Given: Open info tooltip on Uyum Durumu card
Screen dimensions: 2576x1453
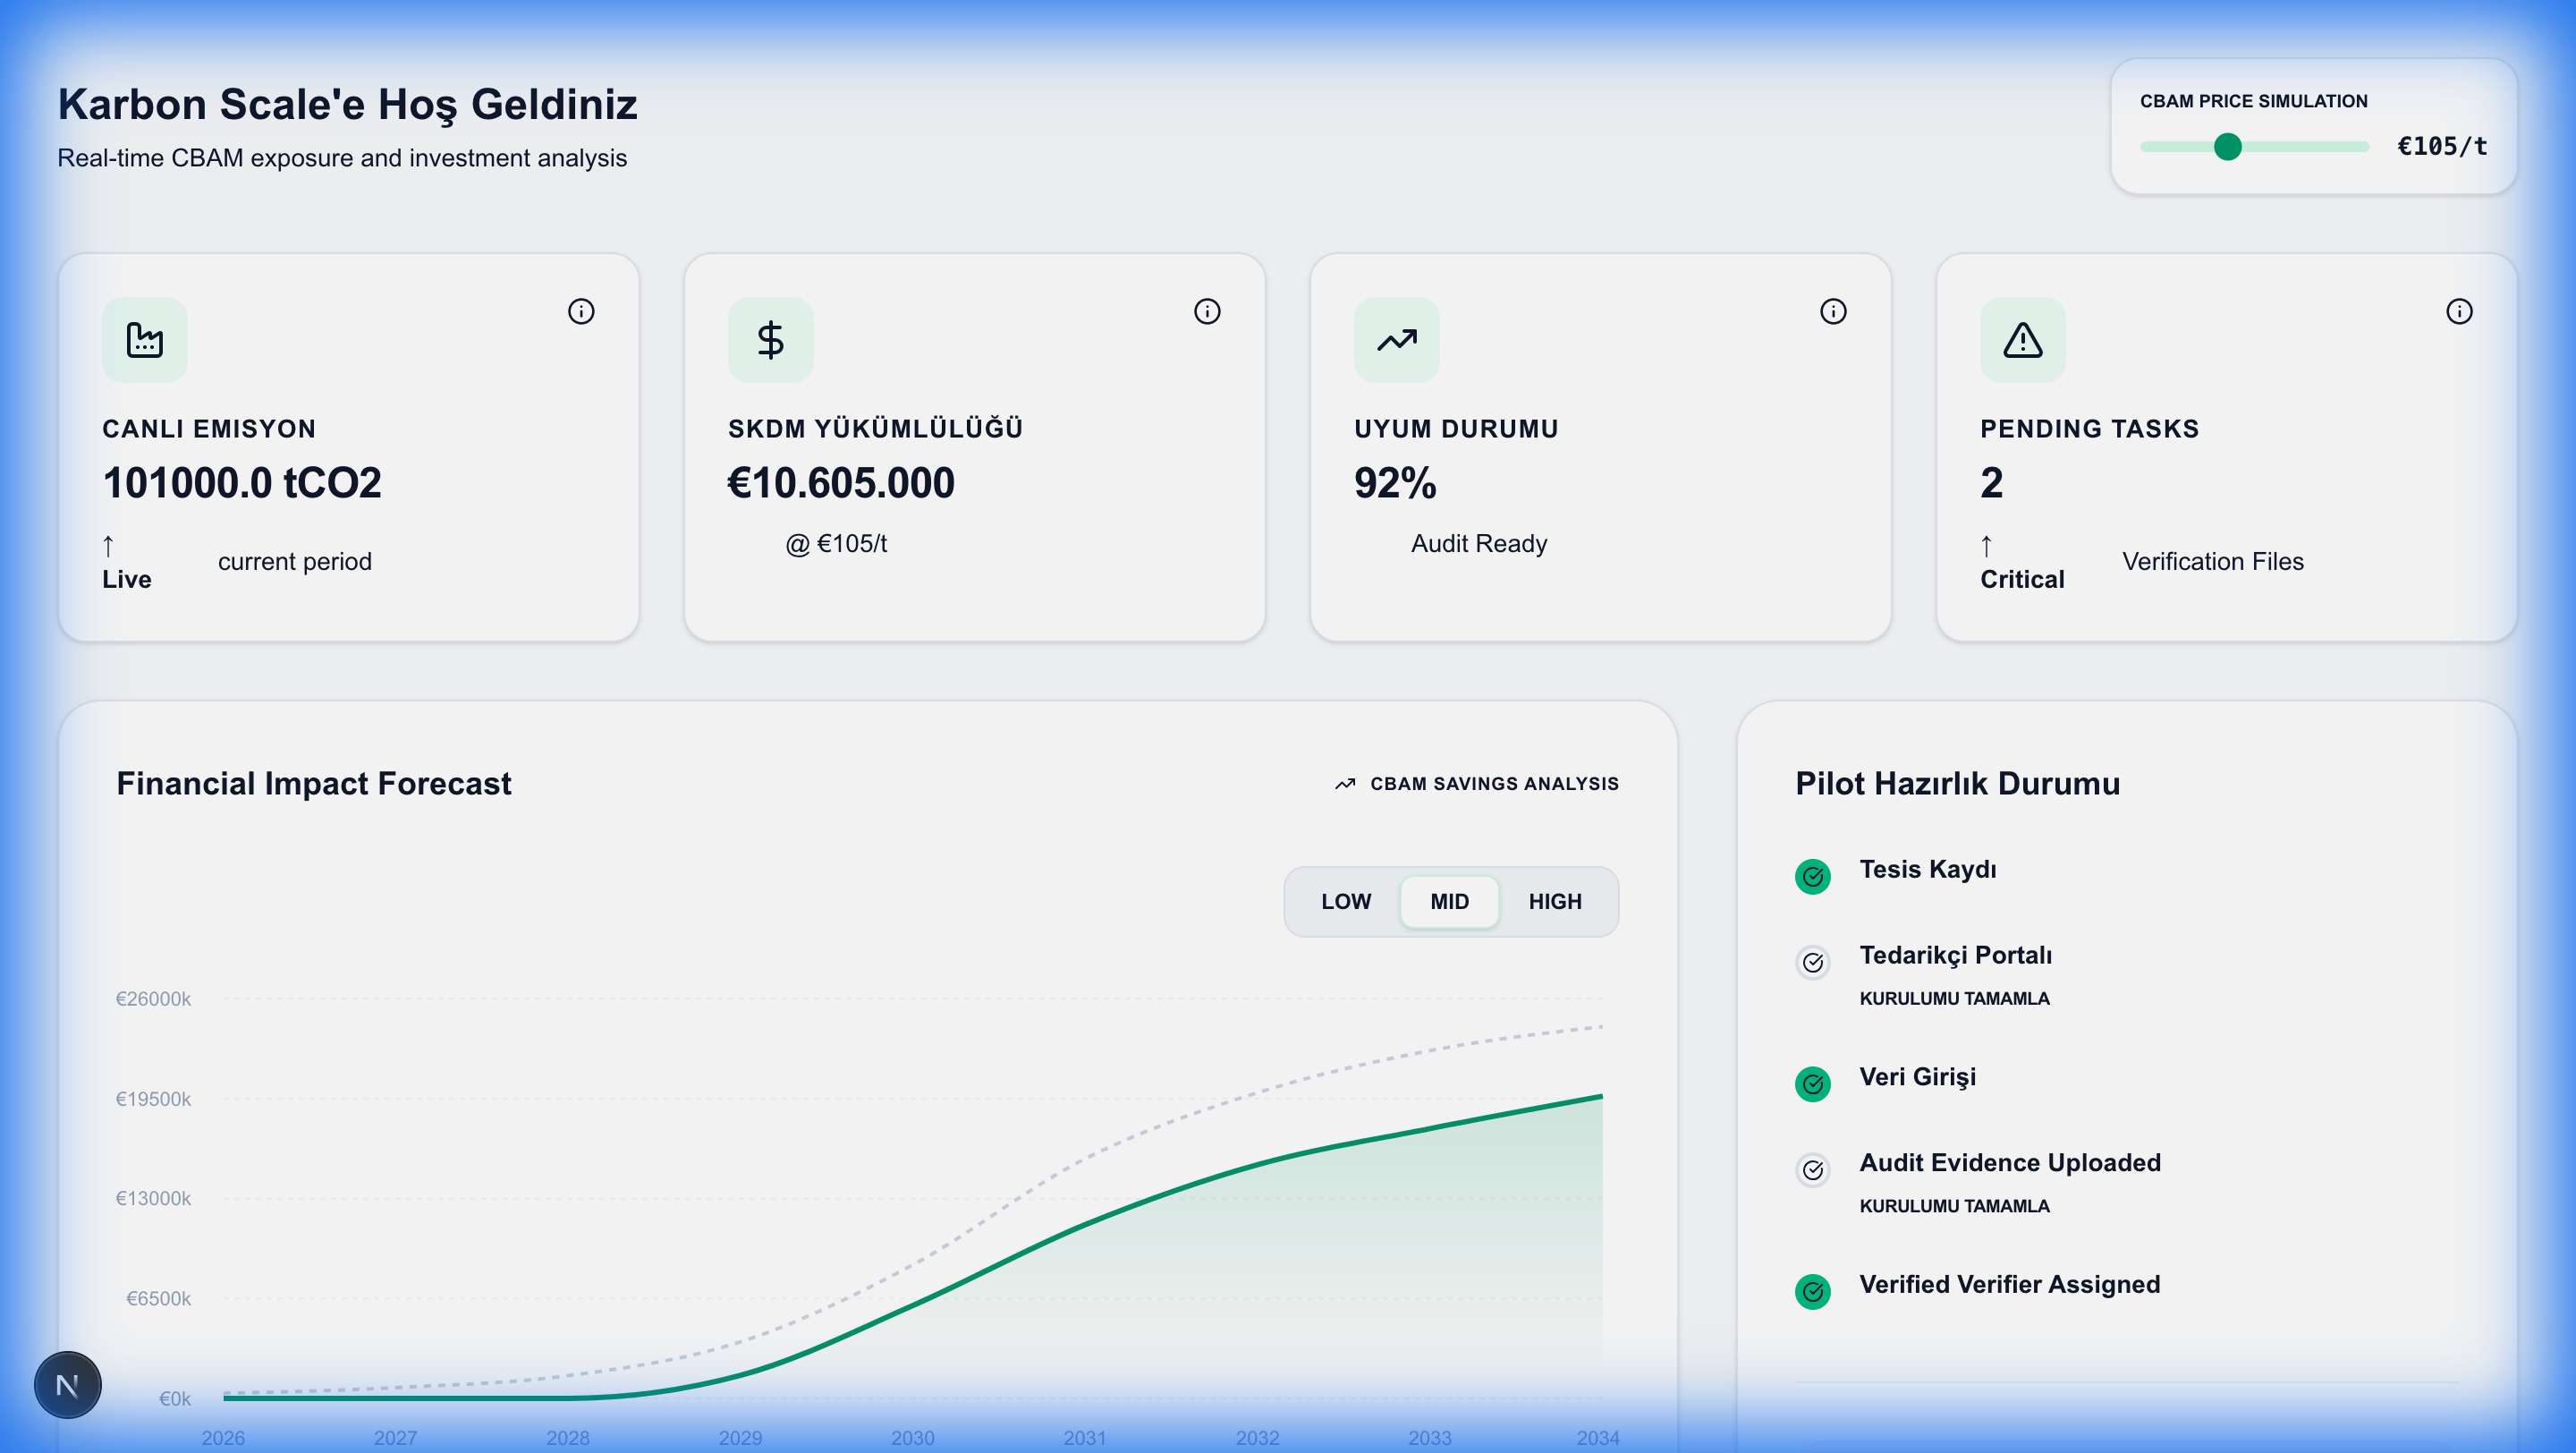Looking at the screenshot, I should tap(1833, 311).
